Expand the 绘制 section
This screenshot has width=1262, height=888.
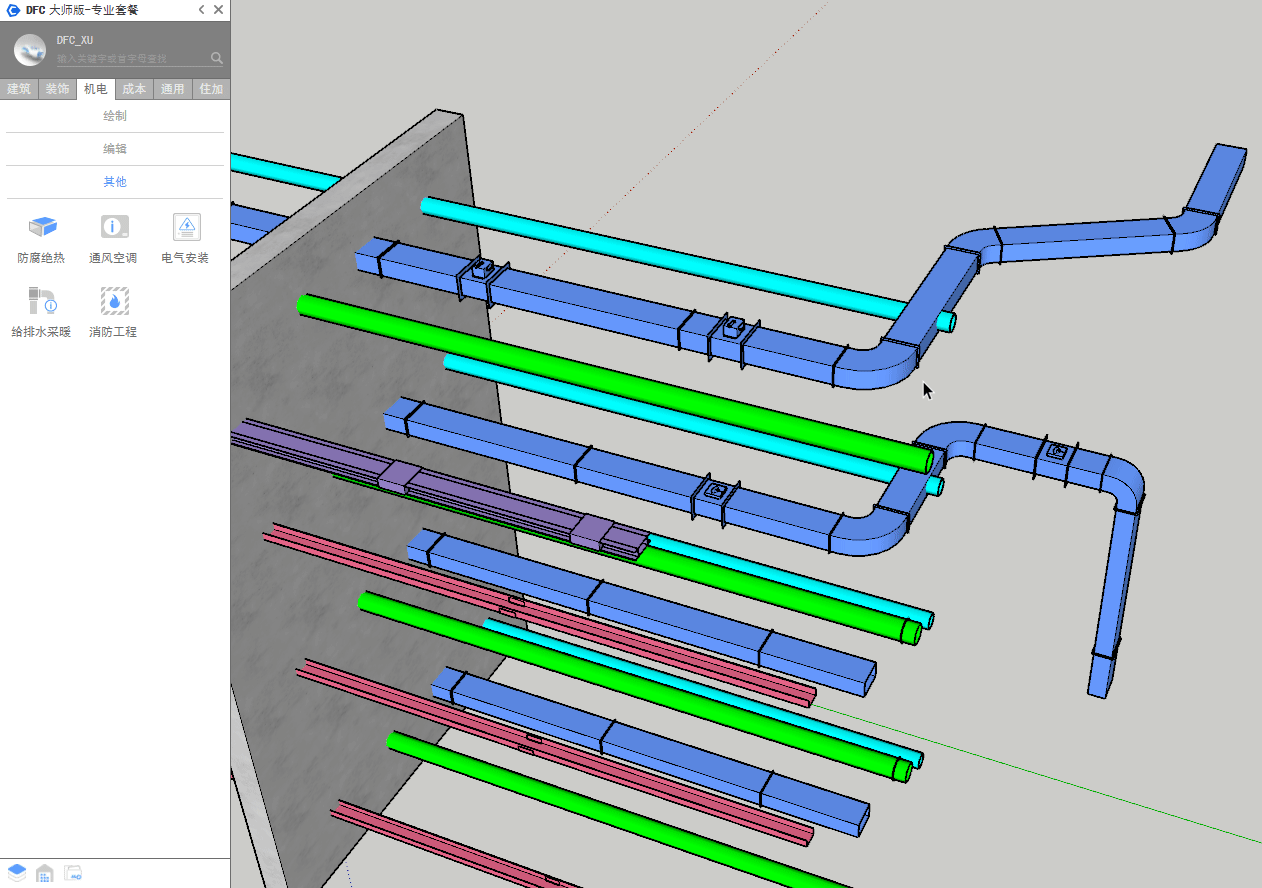coord(115,116)
